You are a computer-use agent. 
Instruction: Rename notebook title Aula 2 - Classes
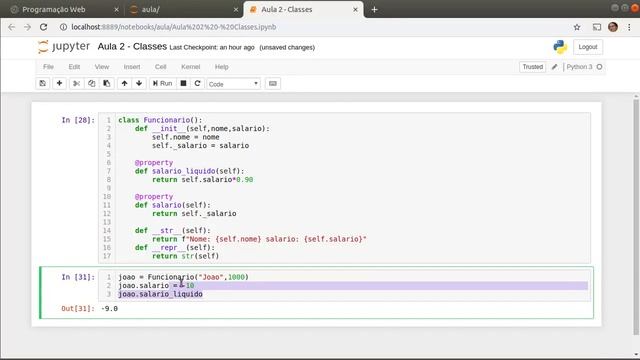pyautogui.click(x=132, y=47)
